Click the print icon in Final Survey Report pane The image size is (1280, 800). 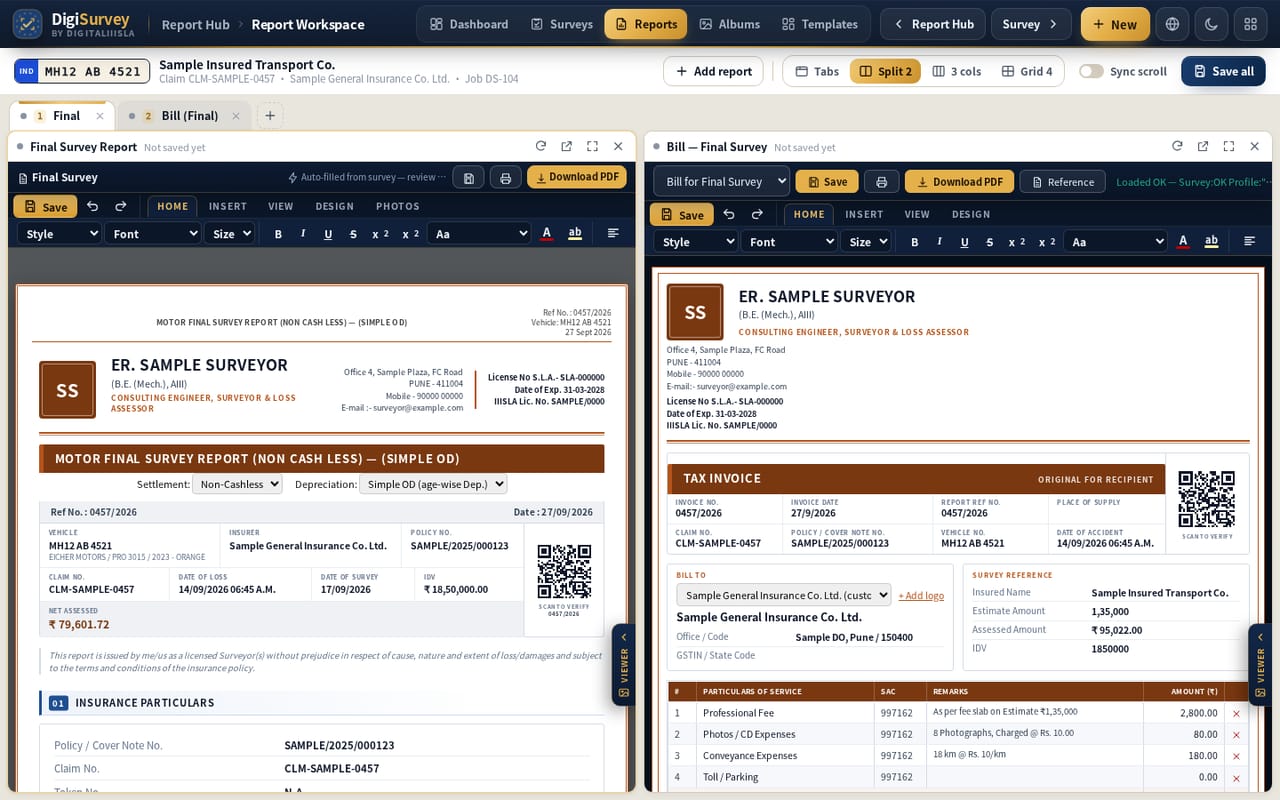(x=505, y=178)
